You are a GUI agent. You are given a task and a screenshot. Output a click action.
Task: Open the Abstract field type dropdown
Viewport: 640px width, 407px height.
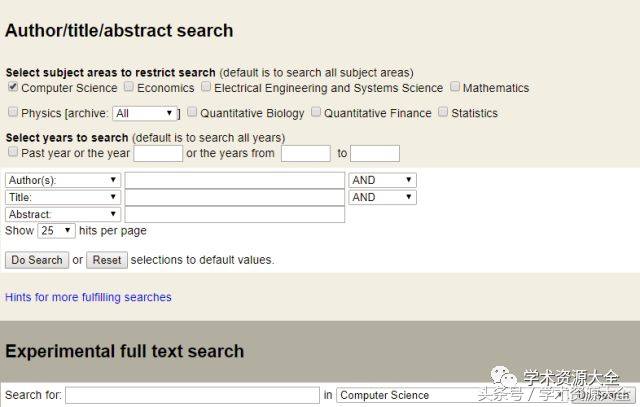[x=62, y=214]
